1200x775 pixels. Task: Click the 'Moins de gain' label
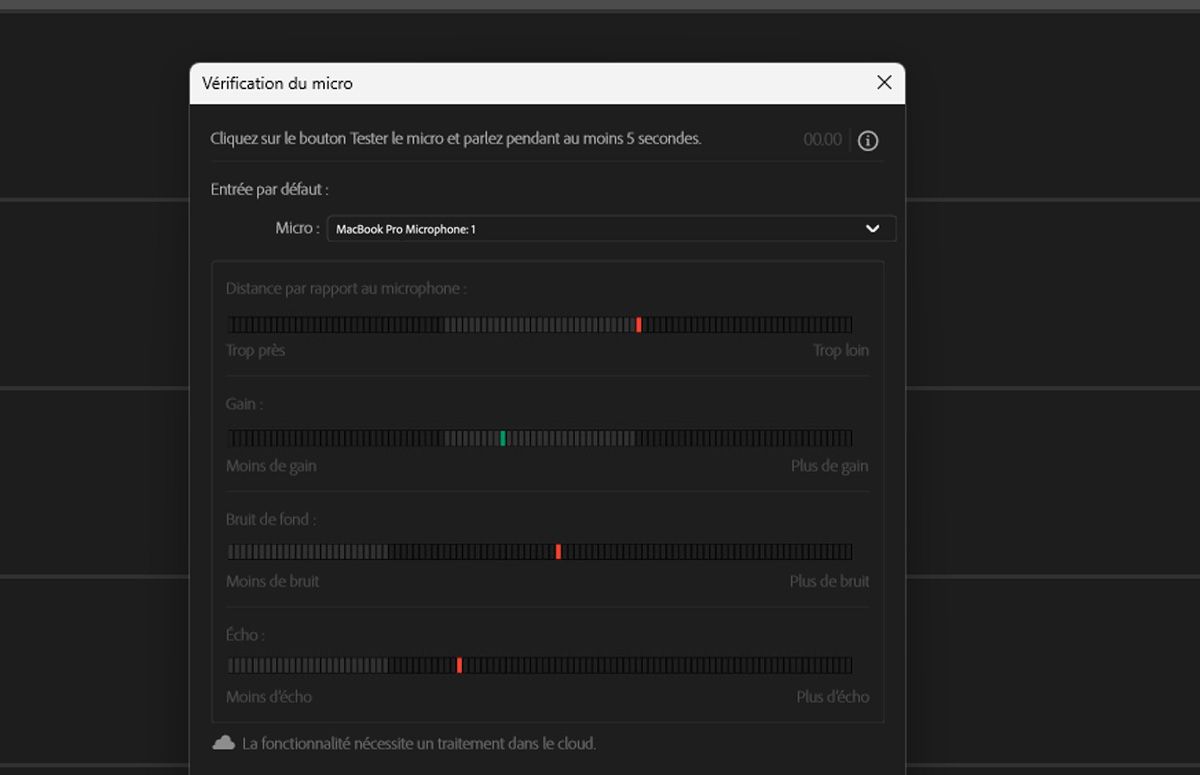(271, 466)
